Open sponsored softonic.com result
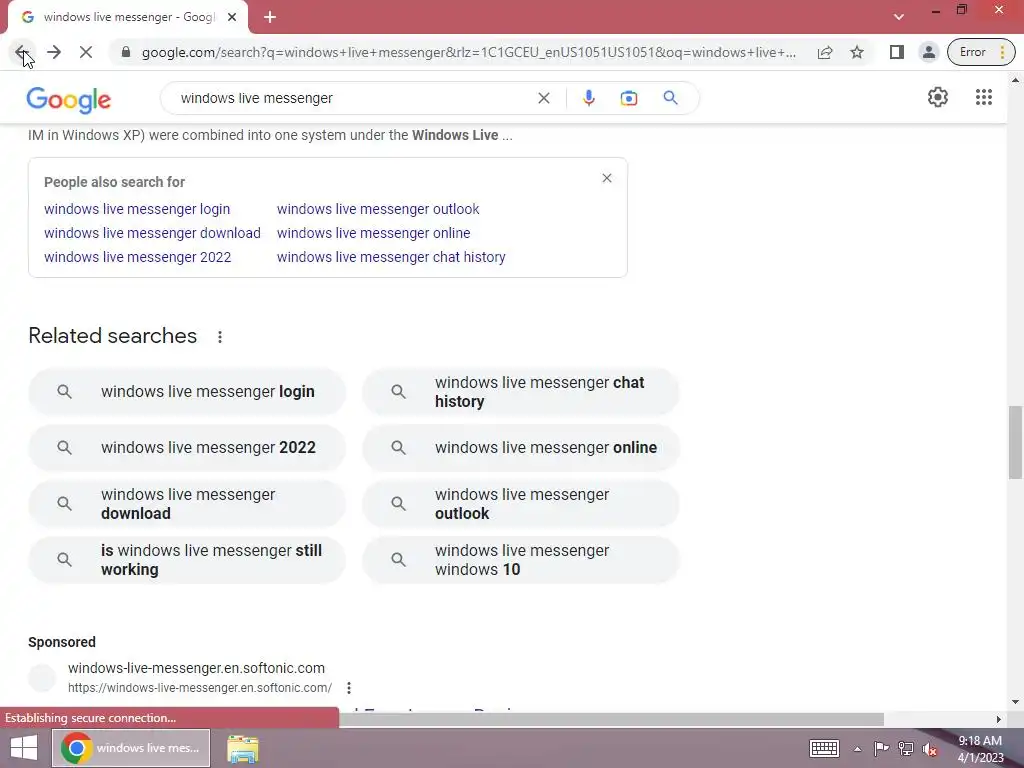 pyautogui.click(x=197, y=668)
